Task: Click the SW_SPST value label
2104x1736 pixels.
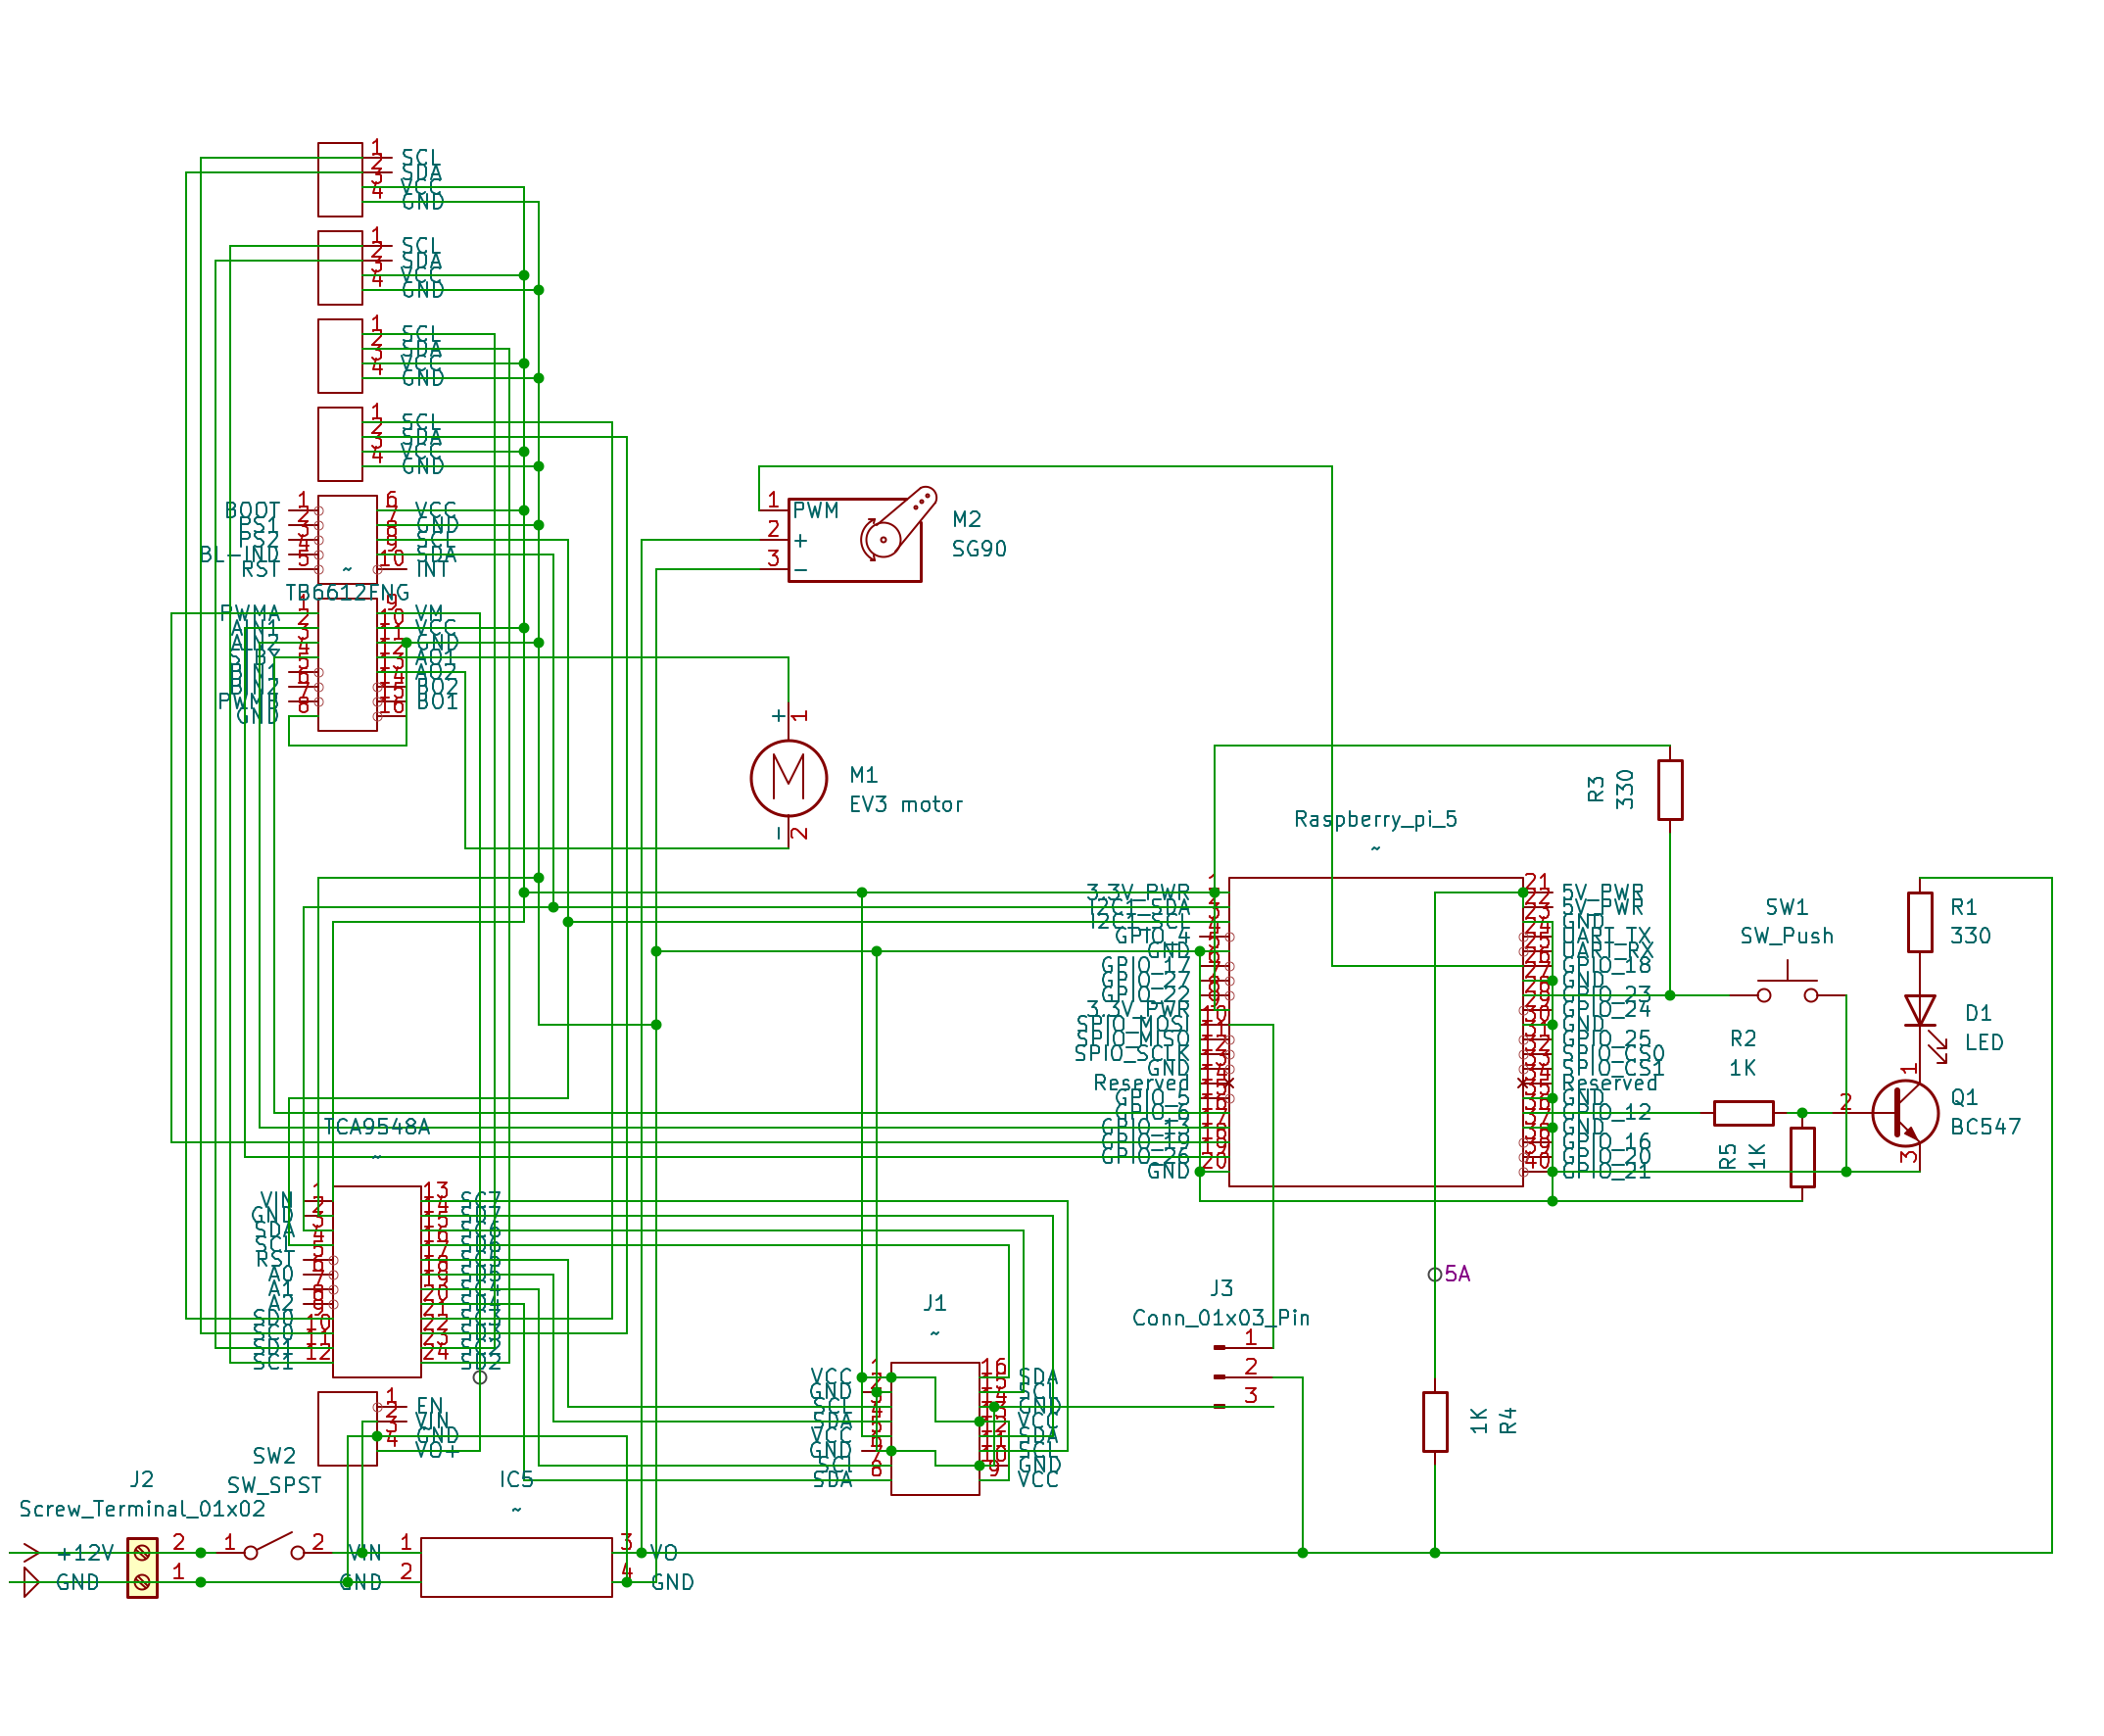Action: click(274, 1485)
